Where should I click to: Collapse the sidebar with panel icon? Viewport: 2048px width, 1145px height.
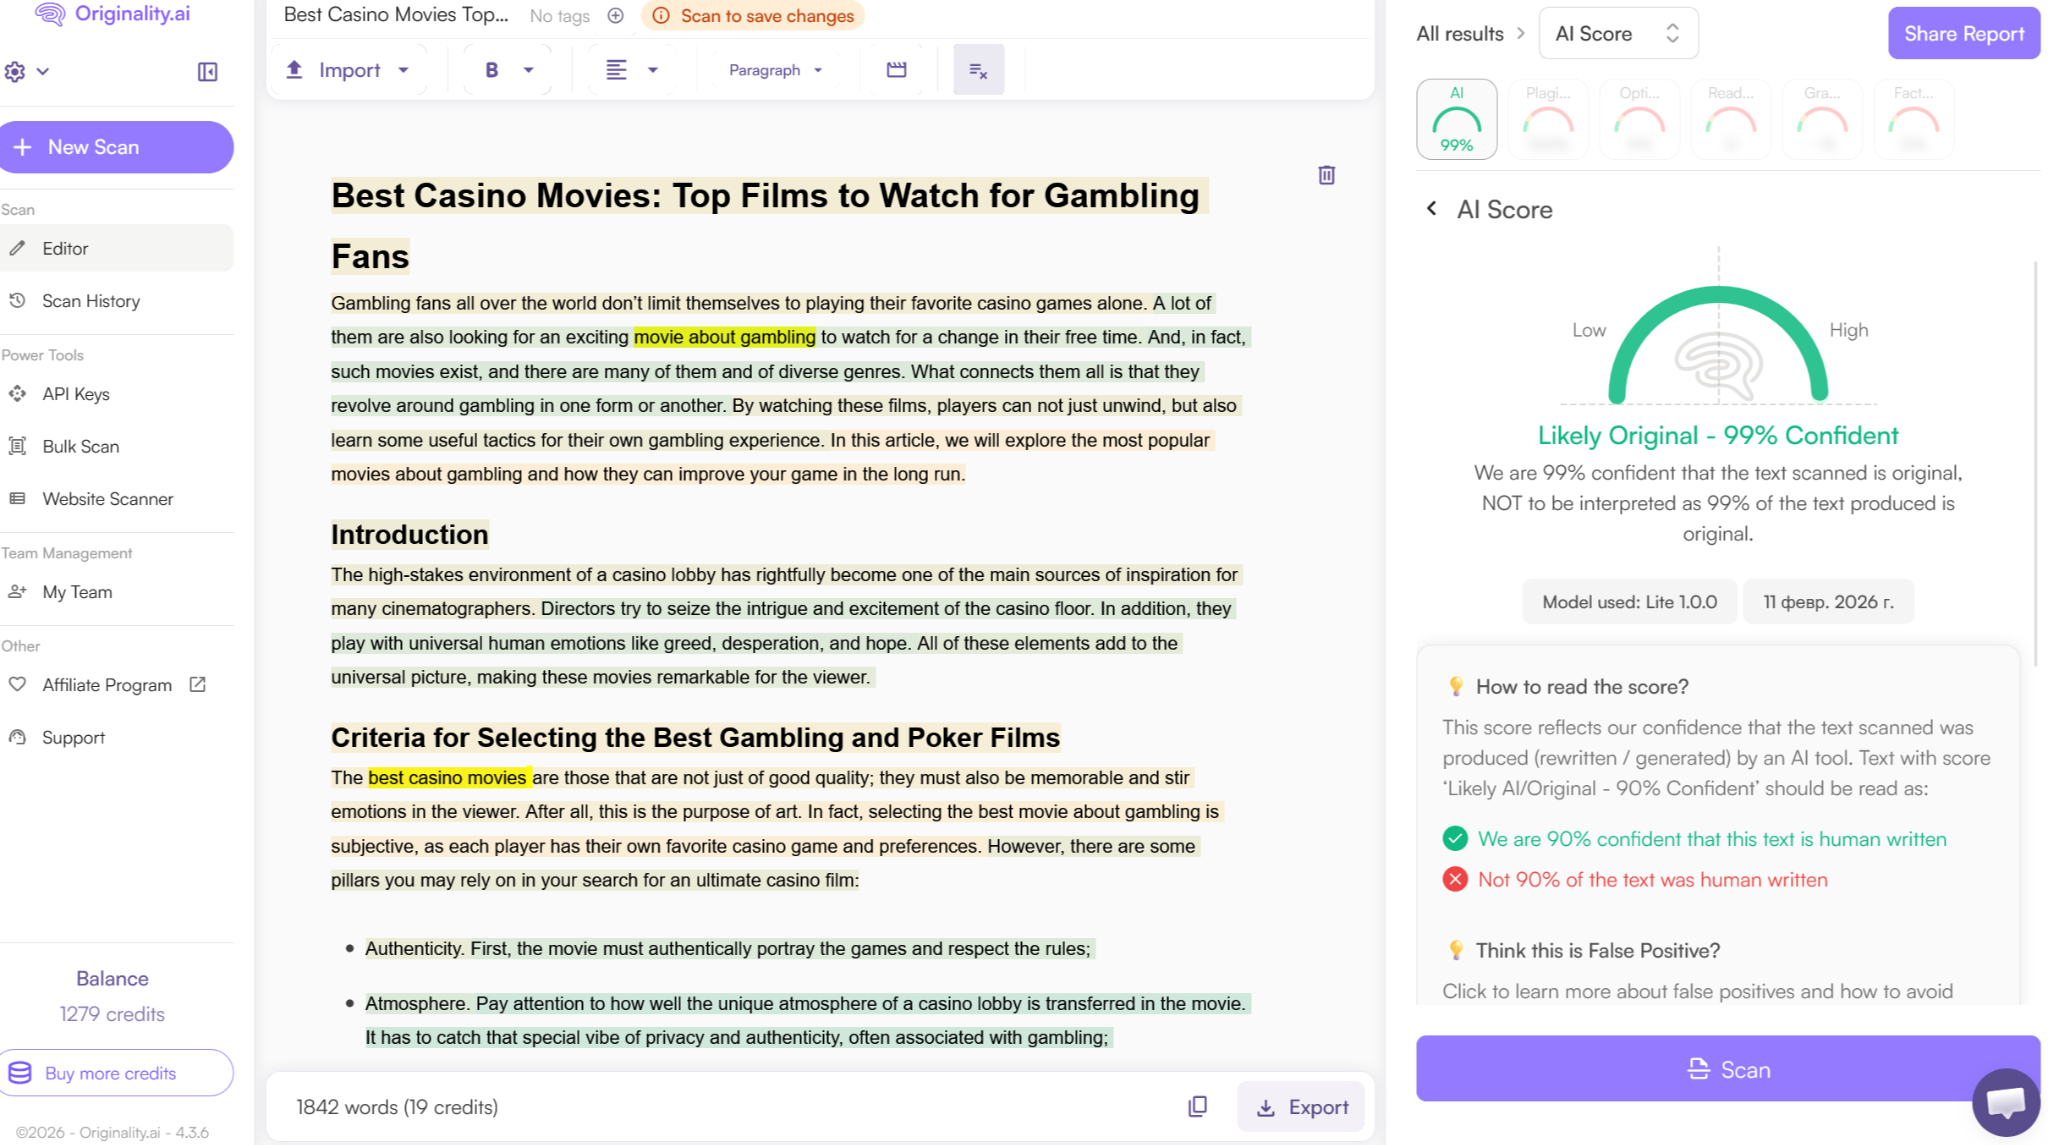207,72
